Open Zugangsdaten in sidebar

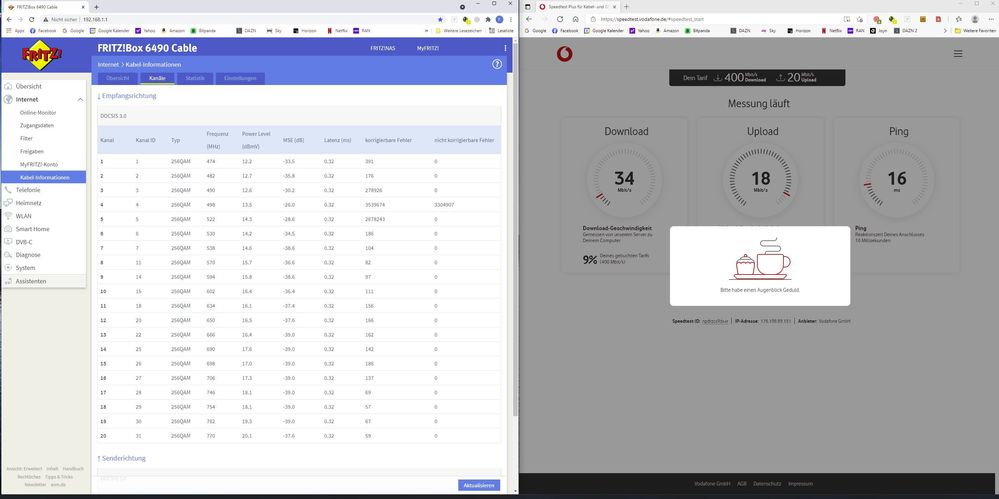pos(37,126)
